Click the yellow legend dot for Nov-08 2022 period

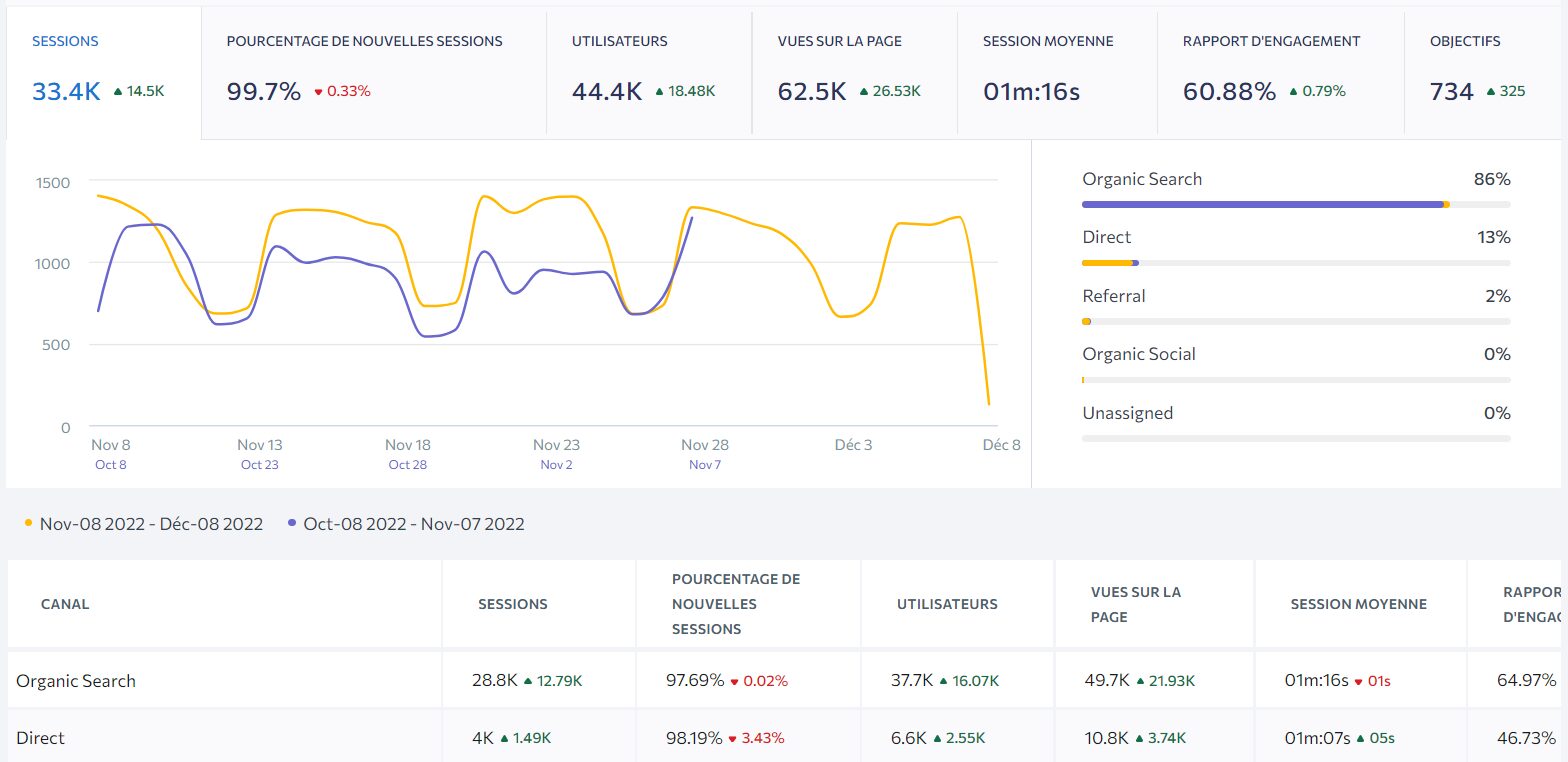28,523
